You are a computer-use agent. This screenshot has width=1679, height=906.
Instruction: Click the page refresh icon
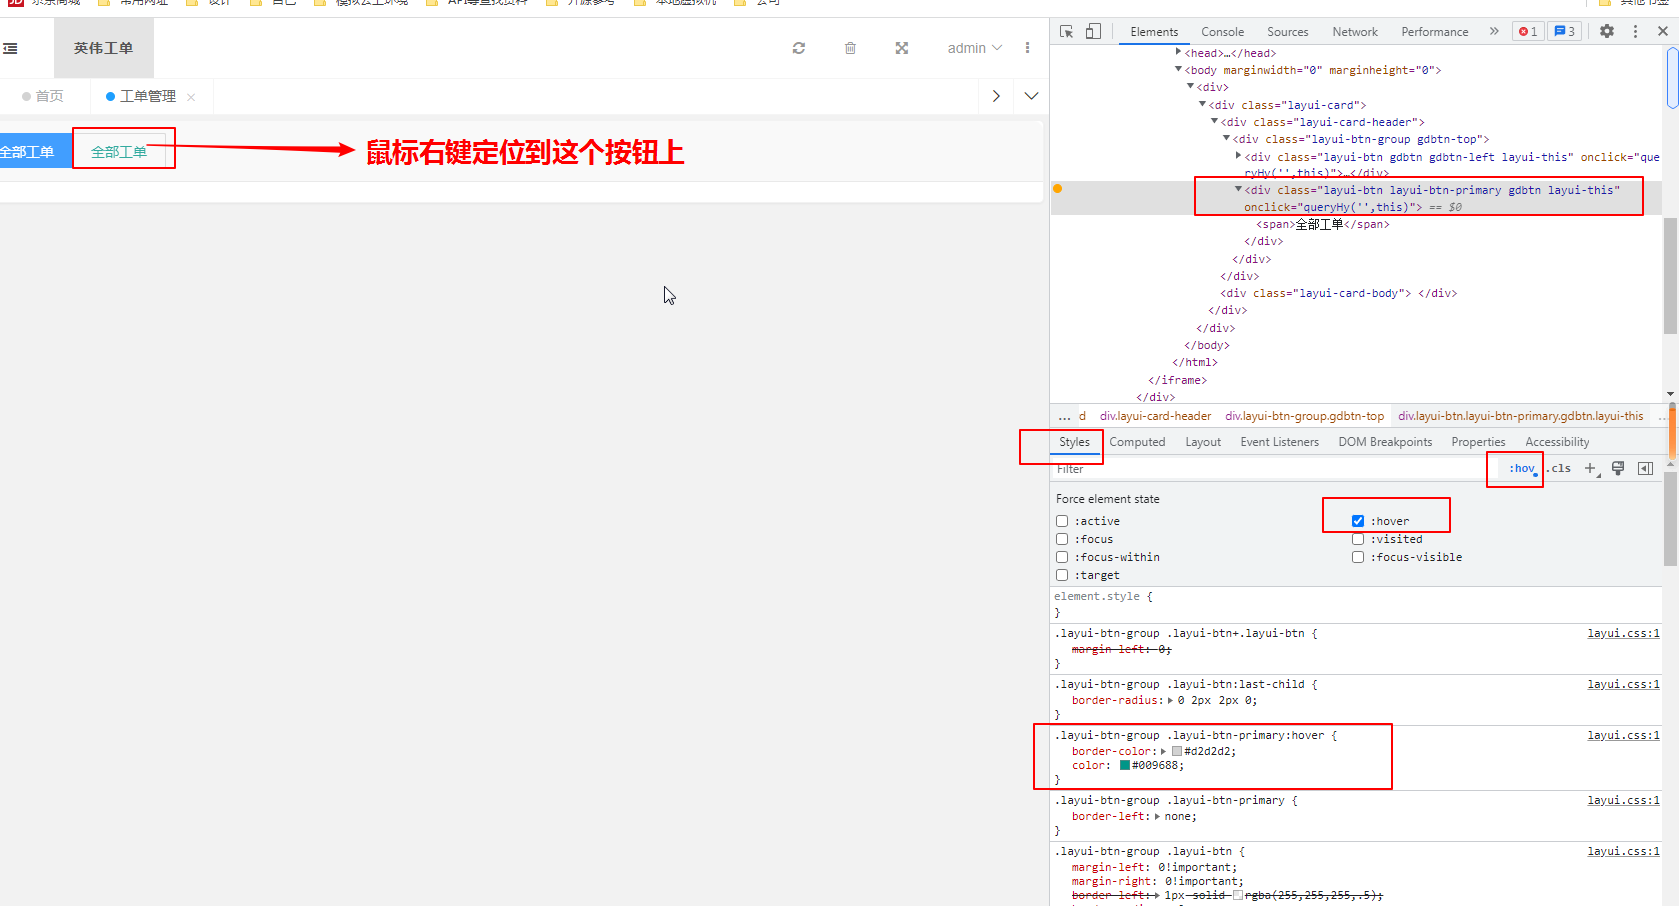pos(799,48)
